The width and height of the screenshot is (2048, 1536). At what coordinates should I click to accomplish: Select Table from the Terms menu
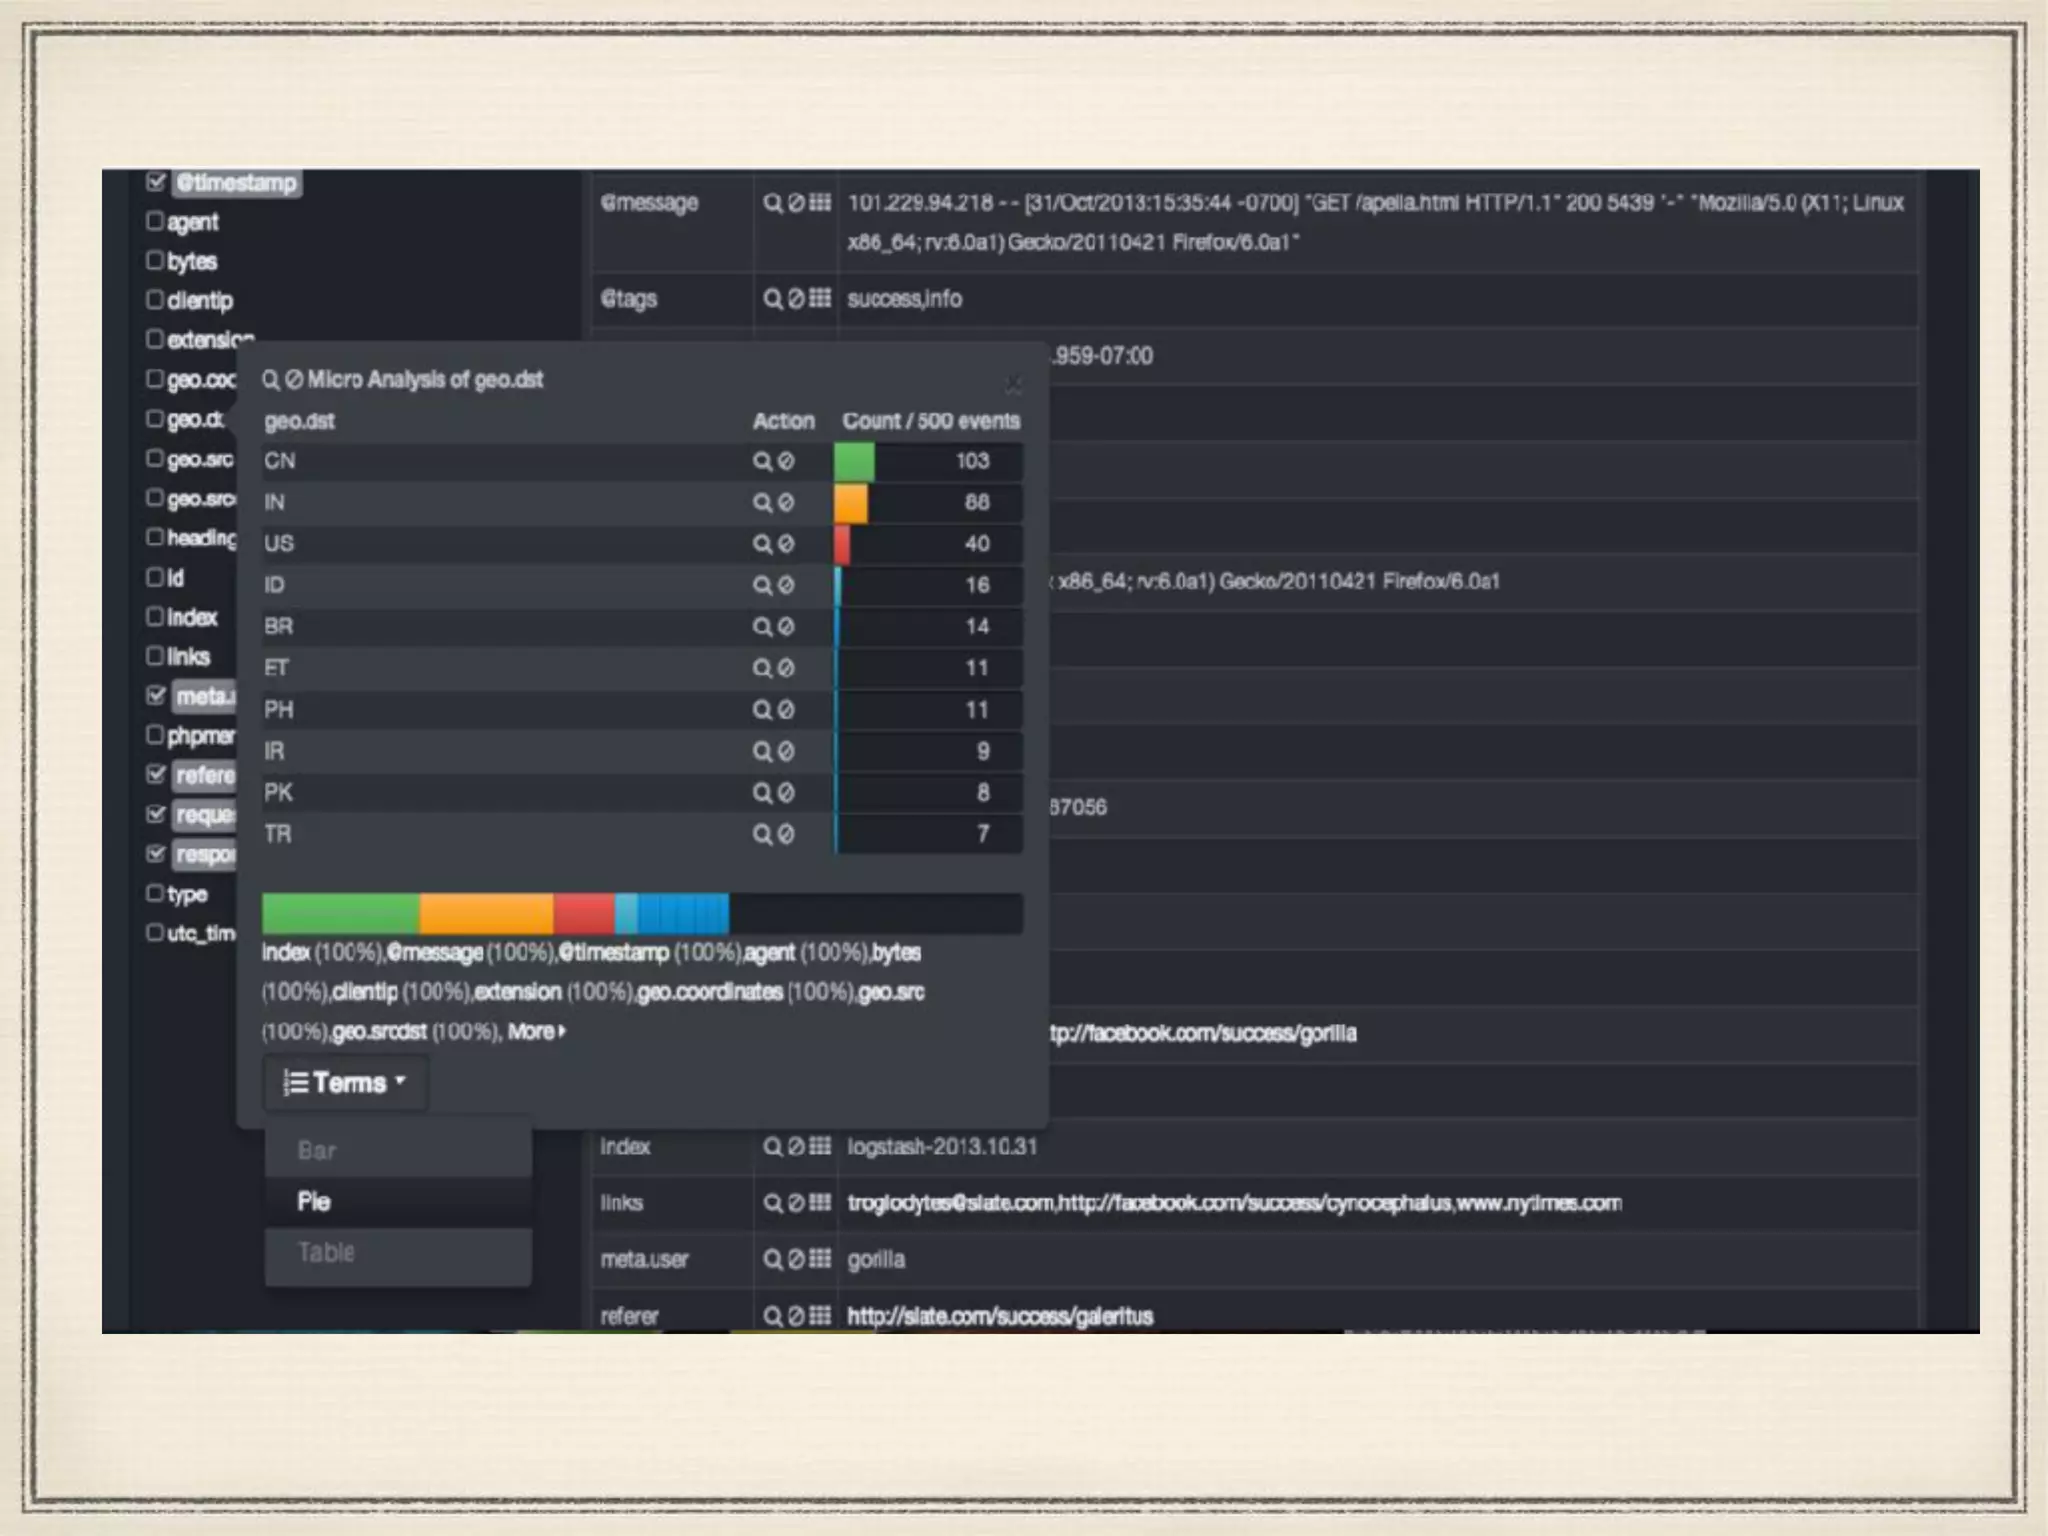(x=326, y=1252)
